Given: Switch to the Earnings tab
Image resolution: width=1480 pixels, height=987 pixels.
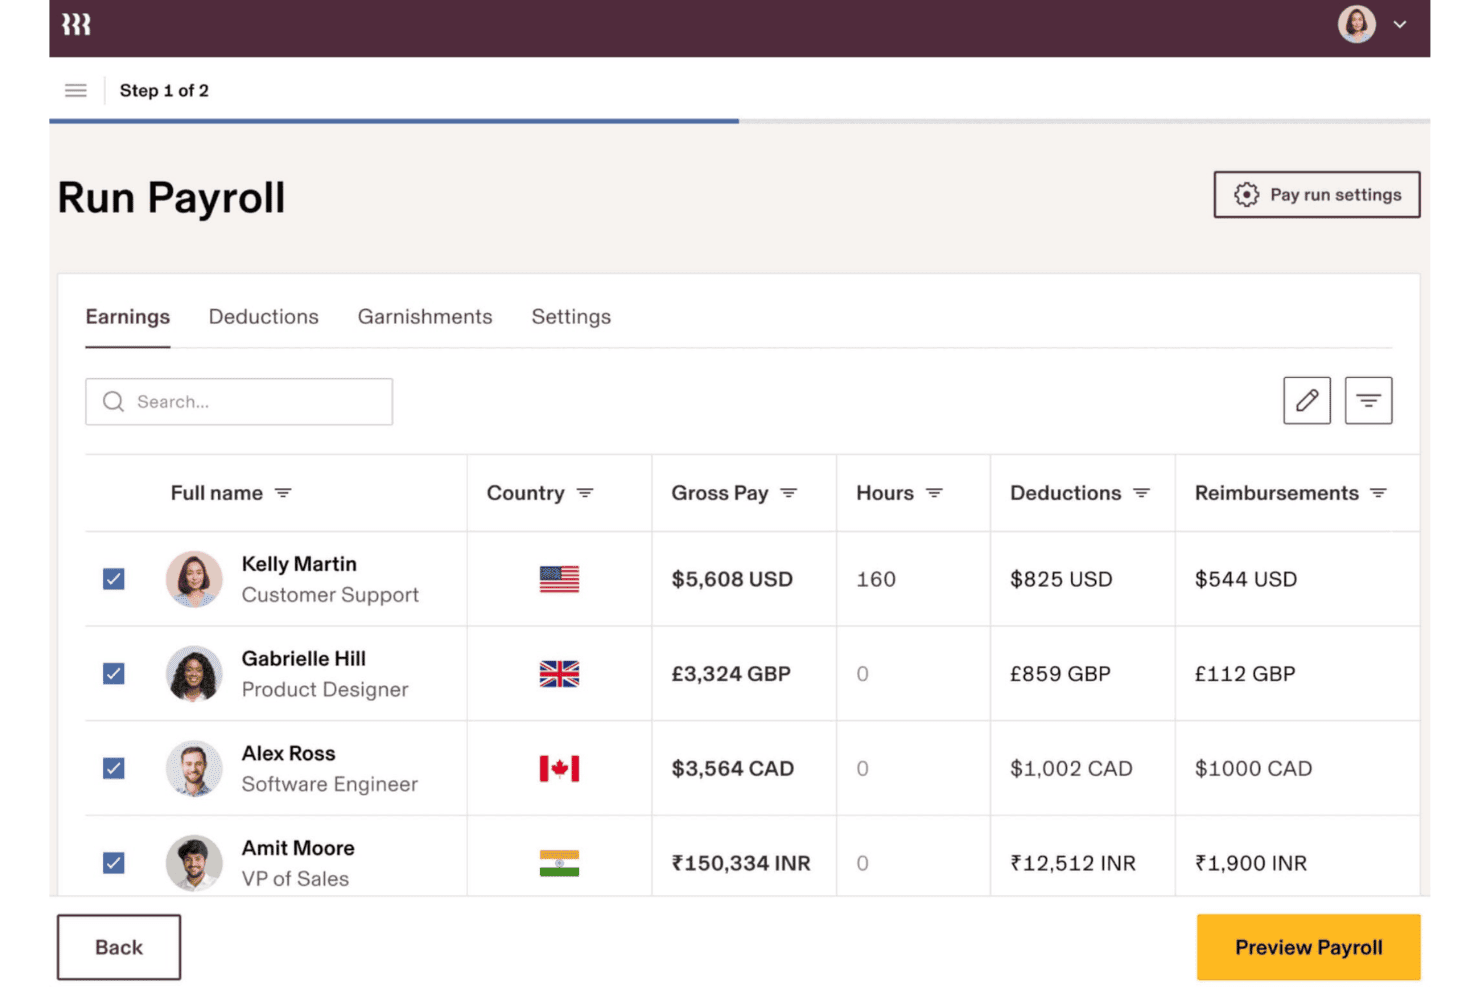Looking at the screenshot, I should point(128,317).
